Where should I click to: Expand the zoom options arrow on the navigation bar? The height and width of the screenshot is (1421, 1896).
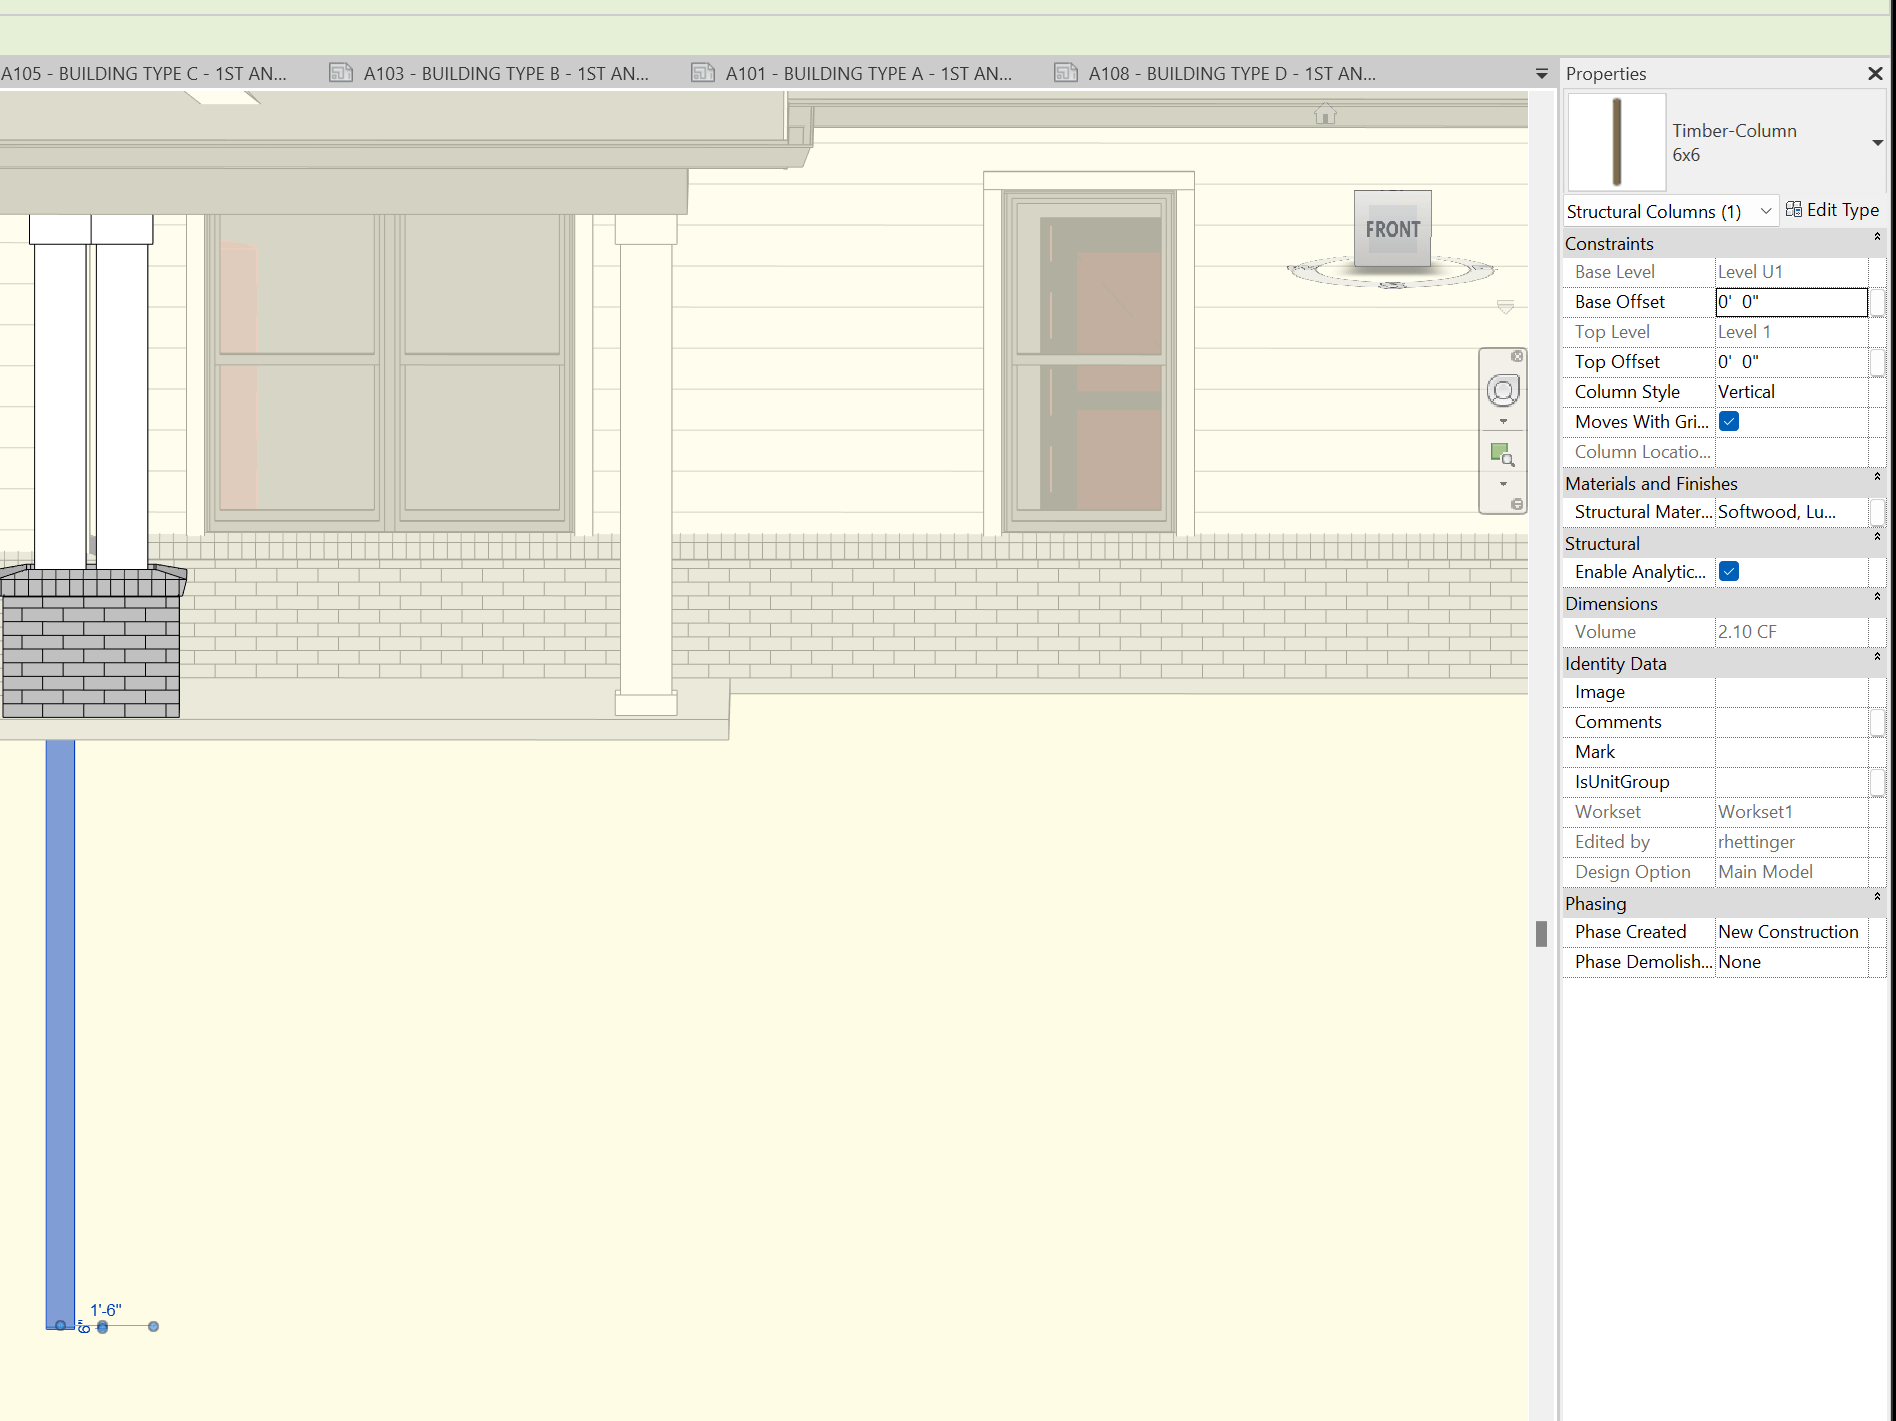pyautogui.click(x=1503, y=483)
